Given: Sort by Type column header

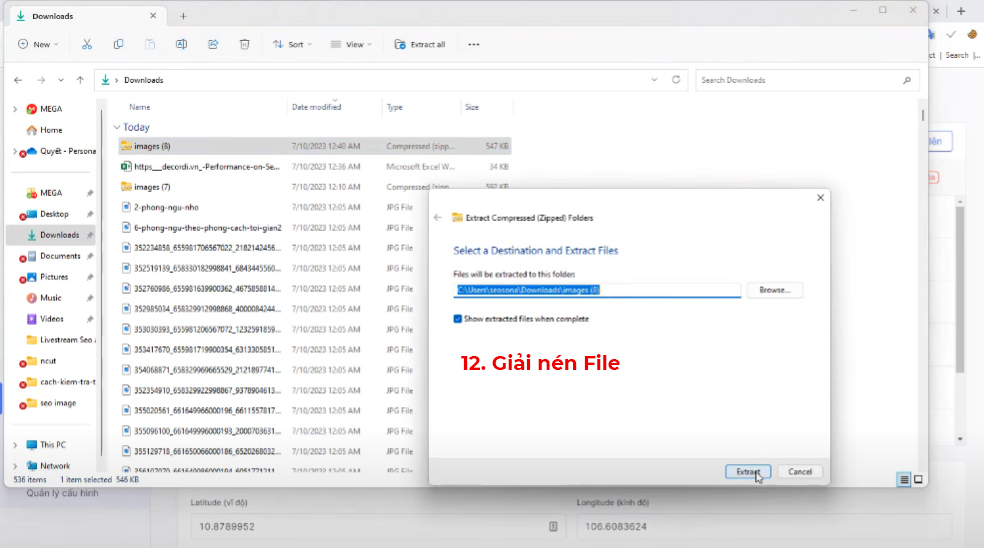Looking at the screenshot, I should [x=394, y=107].
